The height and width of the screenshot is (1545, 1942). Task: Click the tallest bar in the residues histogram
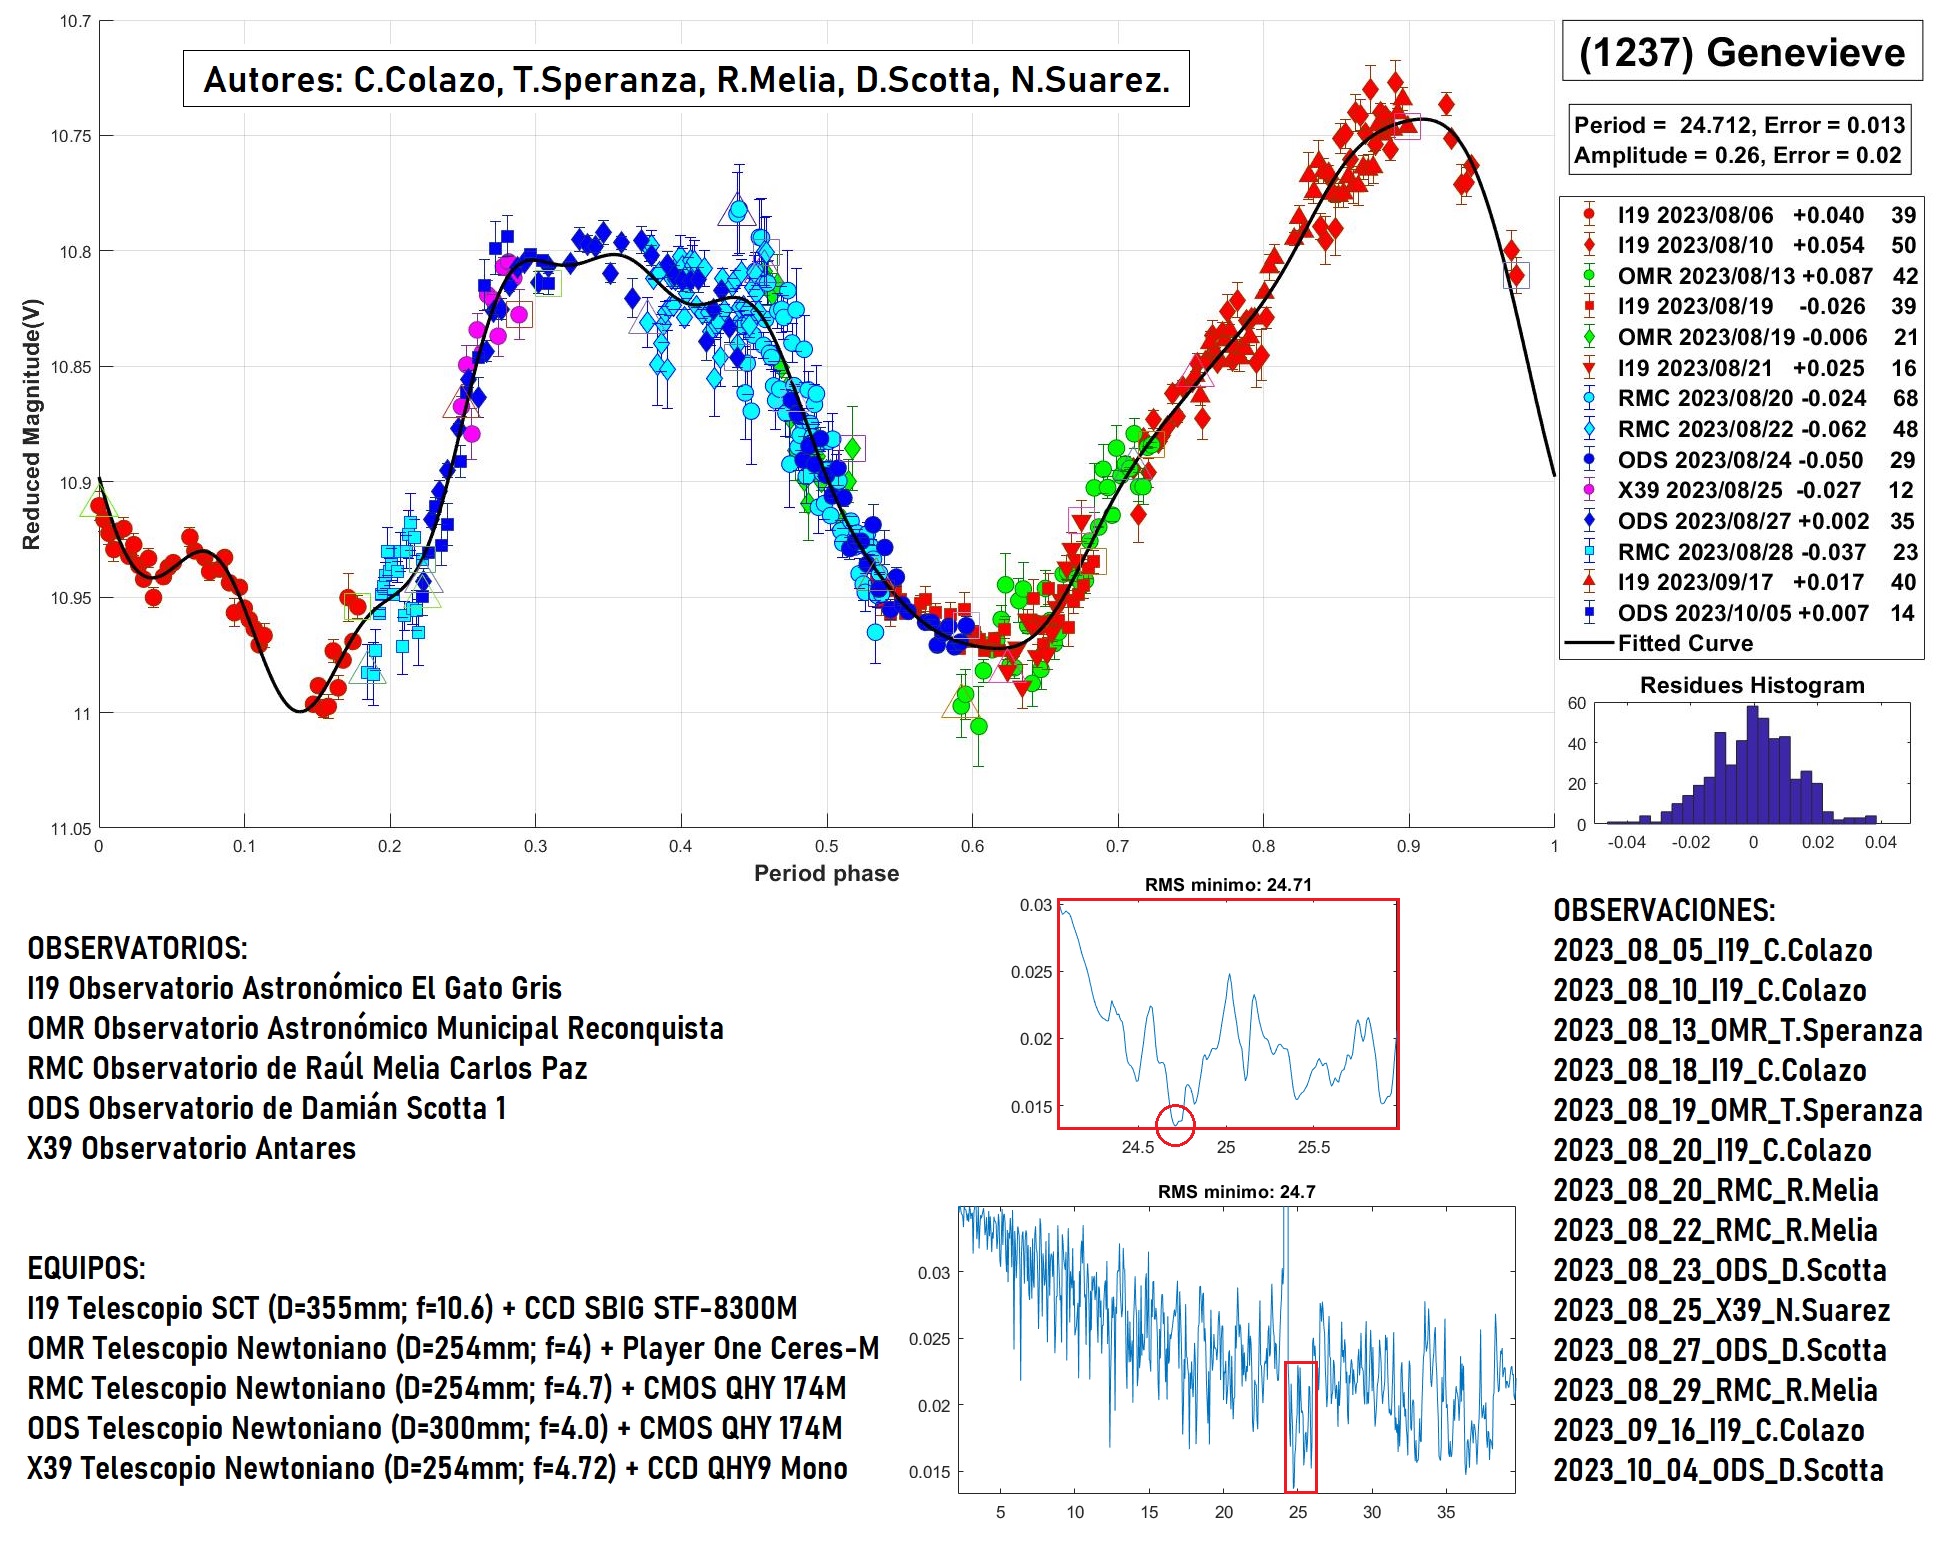1752,765
